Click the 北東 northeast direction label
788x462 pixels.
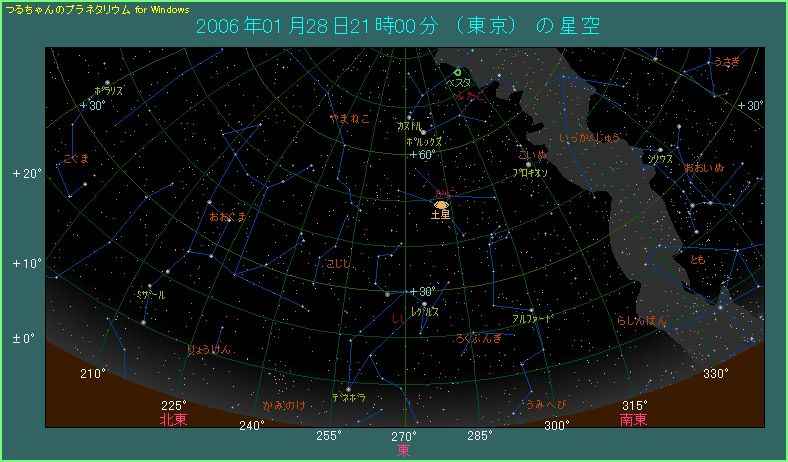172,420
